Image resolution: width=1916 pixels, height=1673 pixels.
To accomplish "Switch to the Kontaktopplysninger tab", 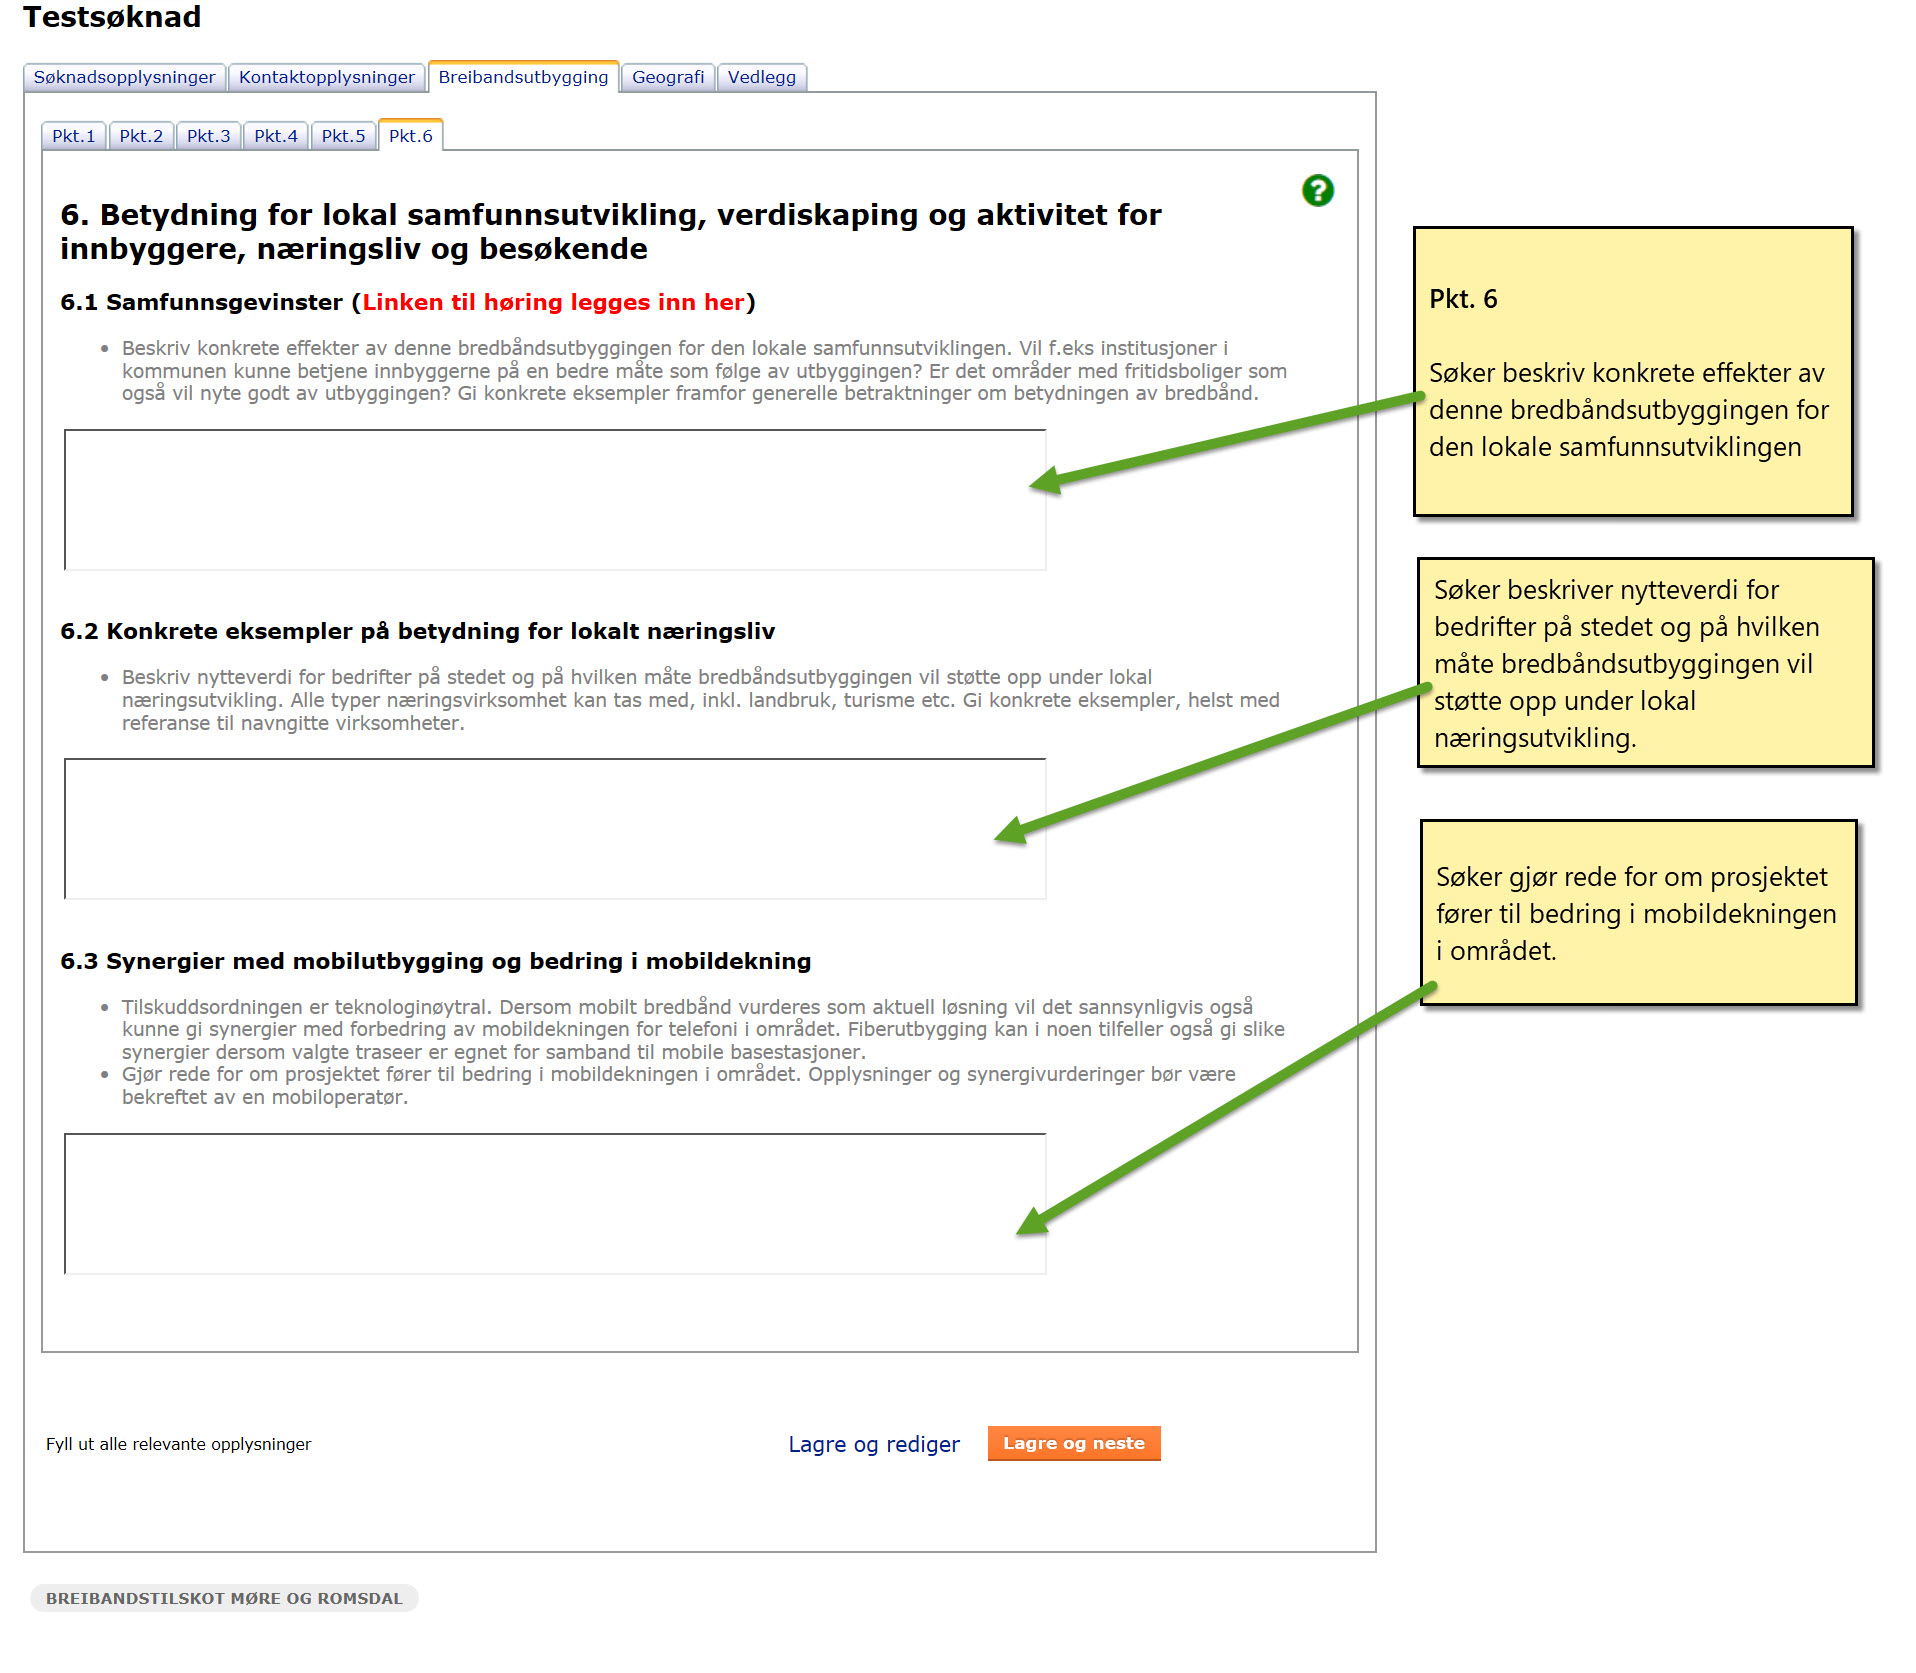I will pyautogui.click(x=326, y=77).
